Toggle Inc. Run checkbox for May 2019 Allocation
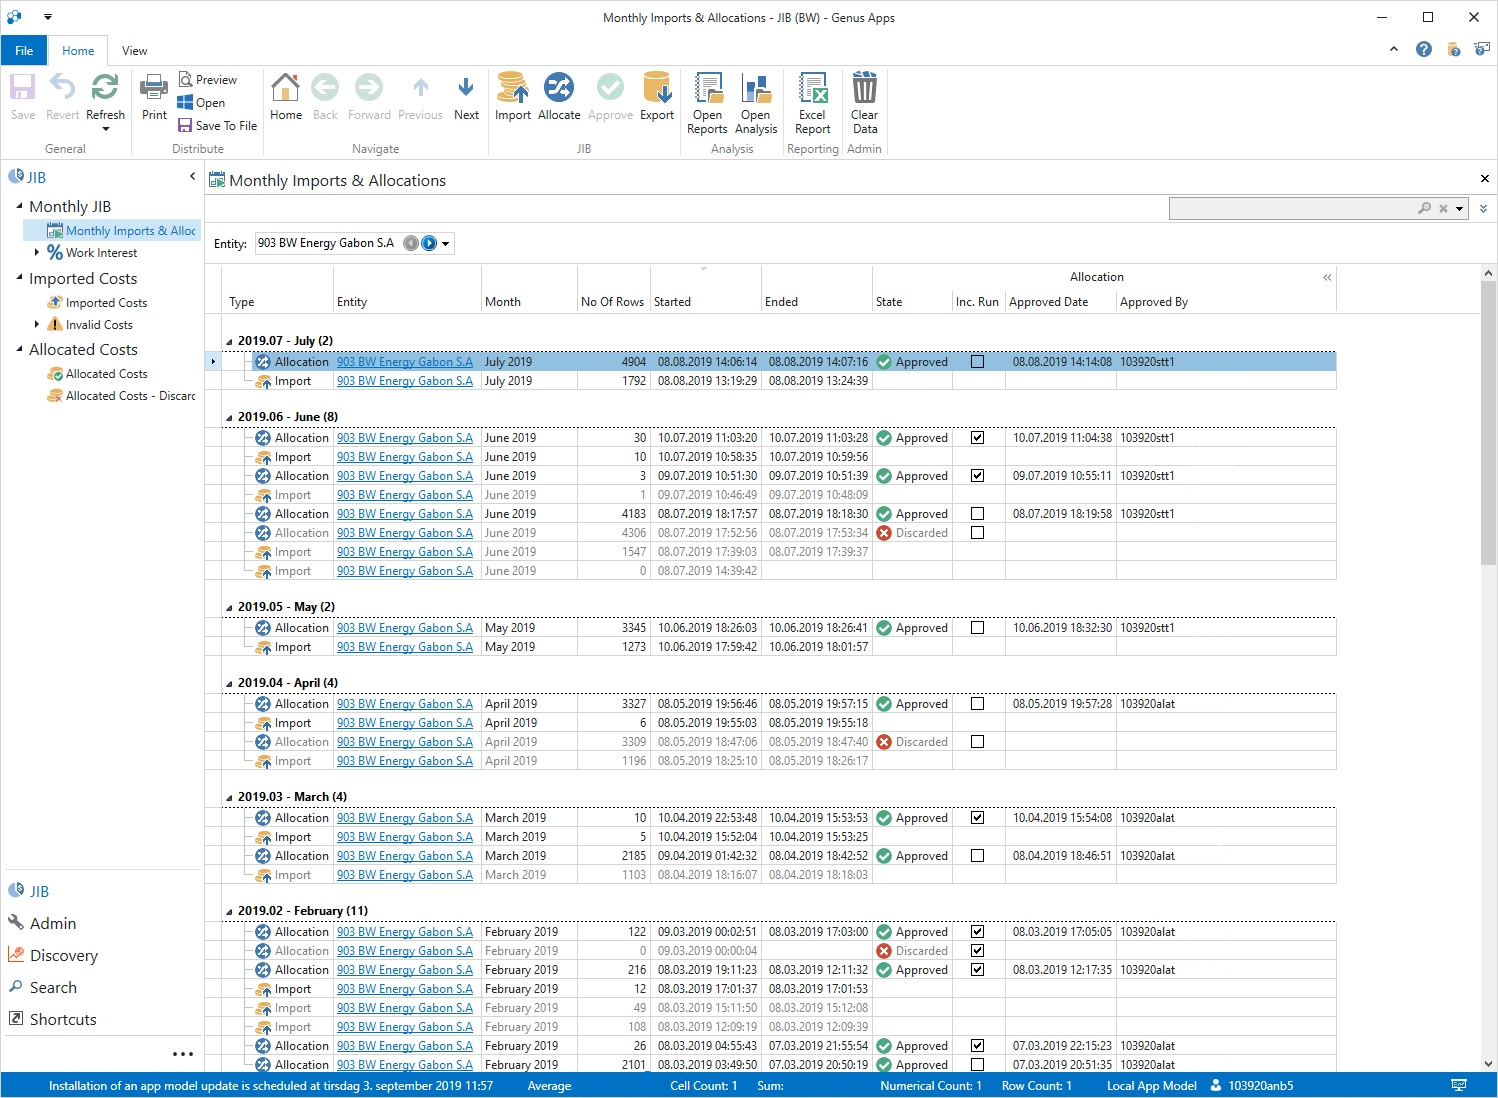The height and width of the screenshot is (1098, 1498). click(x=978, y=628)
